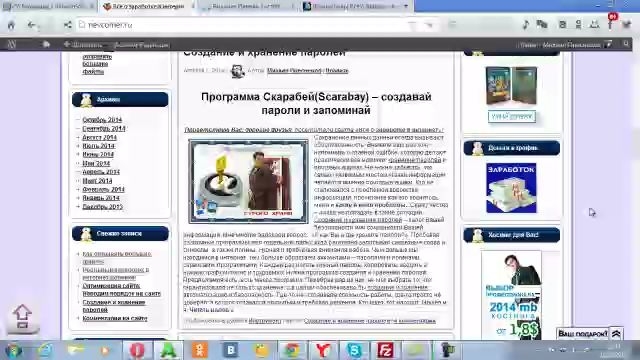Open the address bar dropdown arrow
This screenshot has height=360, width=640.
tap(429, 25)
